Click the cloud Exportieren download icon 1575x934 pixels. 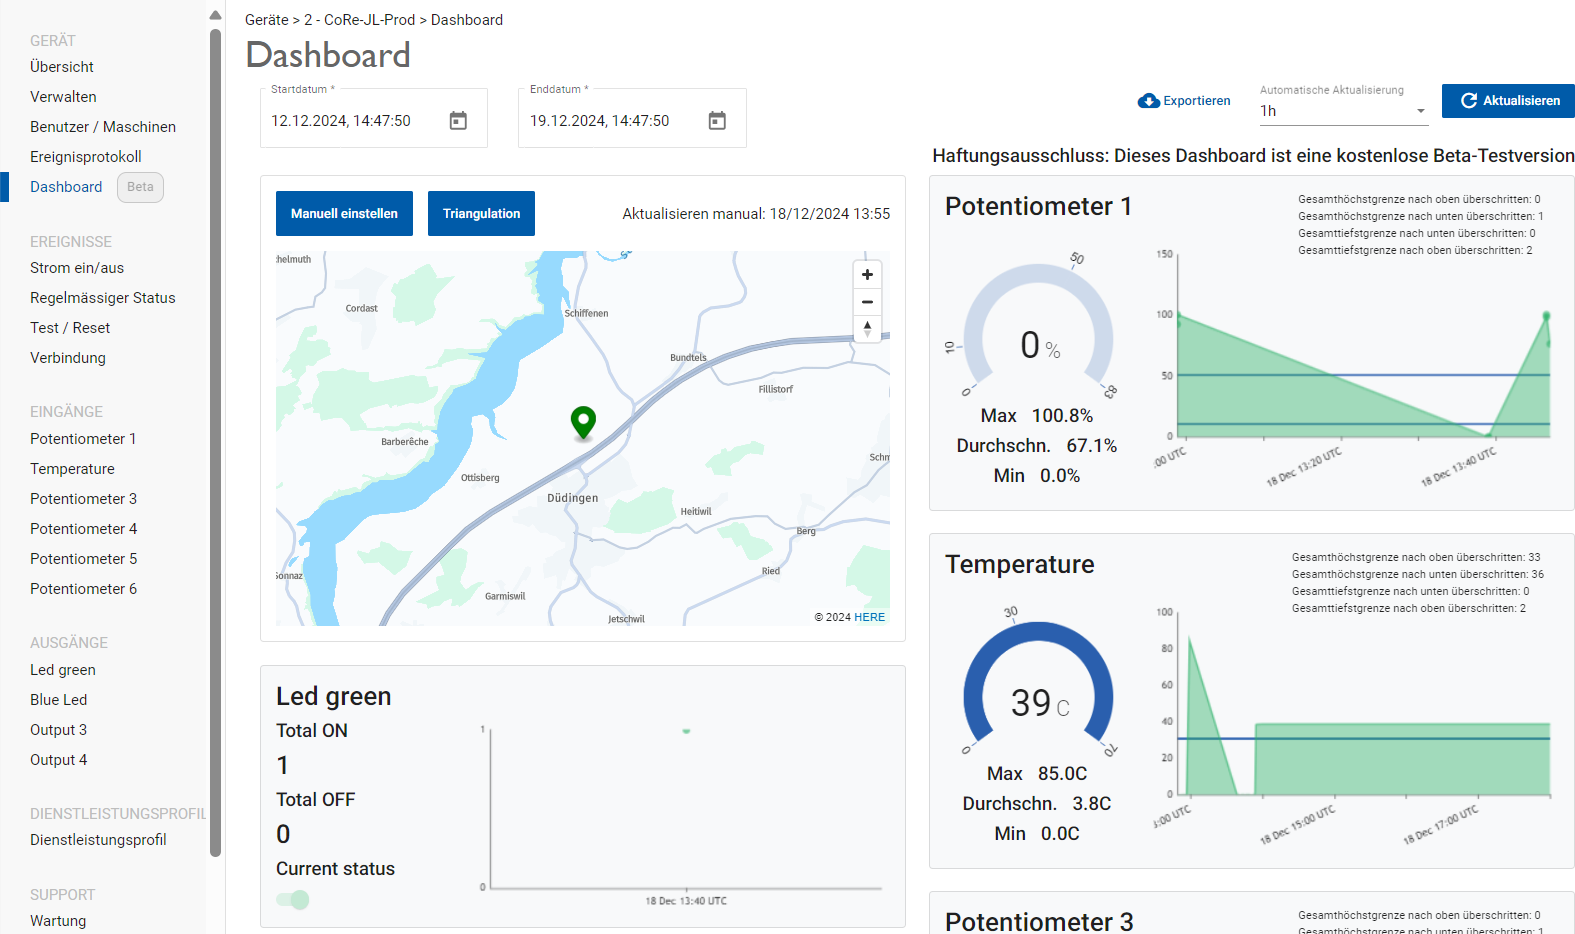[x=1149, y=101]
